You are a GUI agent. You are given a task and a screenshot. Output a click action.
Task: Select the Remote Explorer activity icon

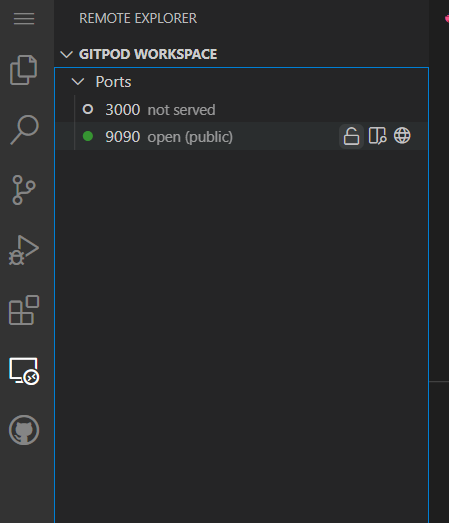click(24, 371)
